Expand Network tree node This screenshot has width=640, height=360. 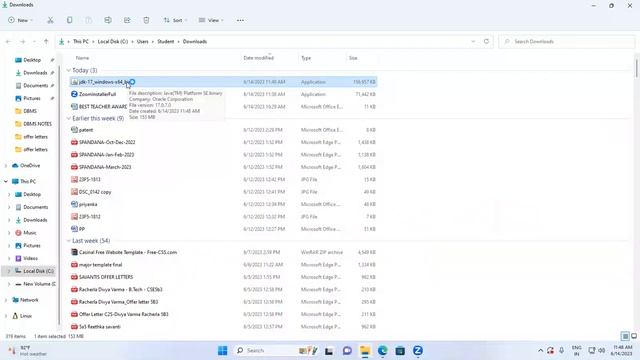pos(6,300)
